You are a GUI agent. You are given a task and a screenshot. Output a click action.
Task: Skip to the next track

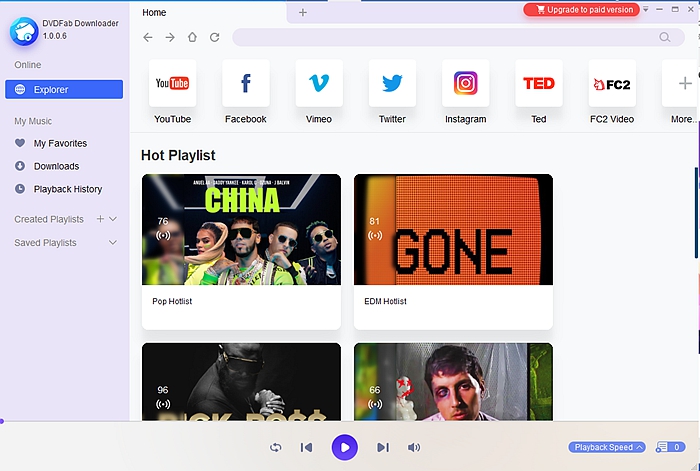coord(383,447)
